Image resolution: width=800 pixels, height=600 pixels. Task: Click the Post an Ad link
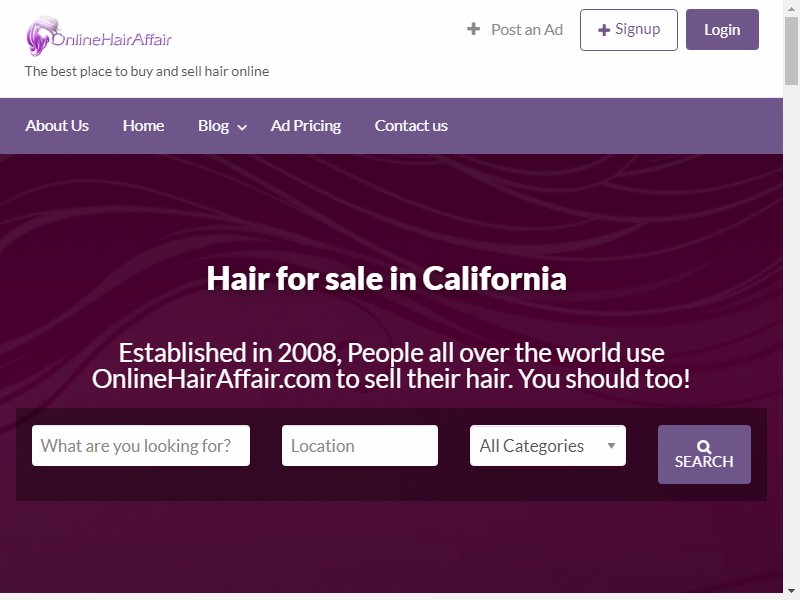click(x=515, y=30)
